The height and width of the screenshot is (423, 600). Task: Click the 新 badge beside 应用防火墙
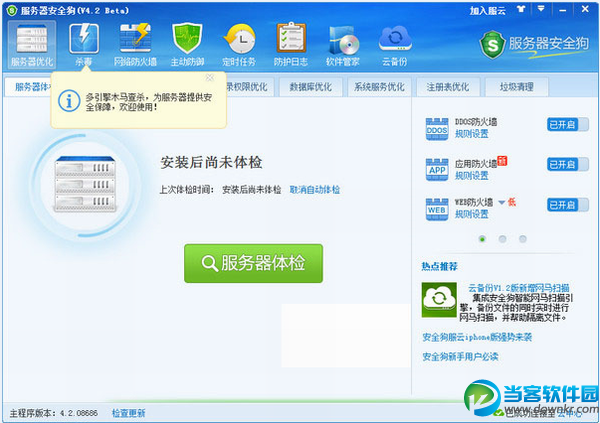(502, 161)
